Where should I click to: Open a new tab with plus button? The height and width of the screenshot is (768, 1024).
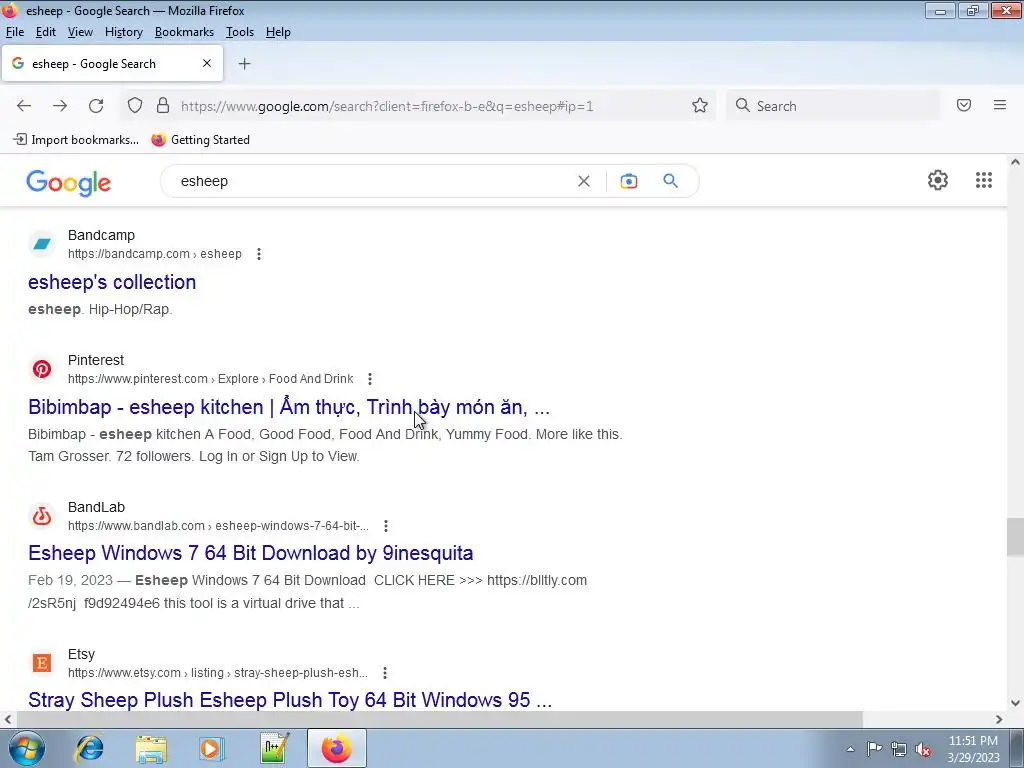244,63
